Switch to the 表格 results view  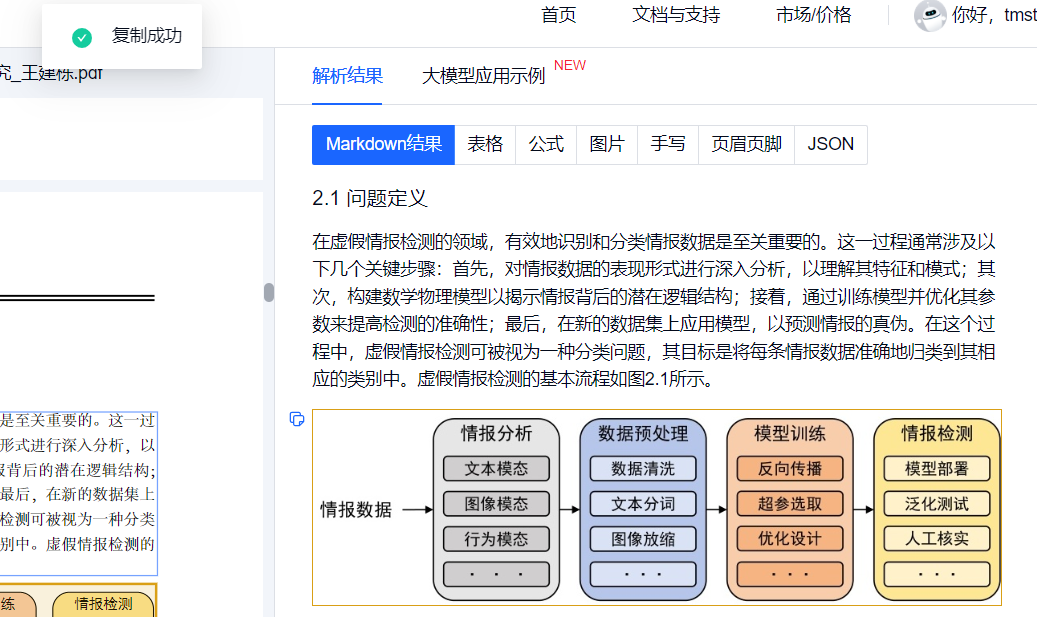(485, 144)
